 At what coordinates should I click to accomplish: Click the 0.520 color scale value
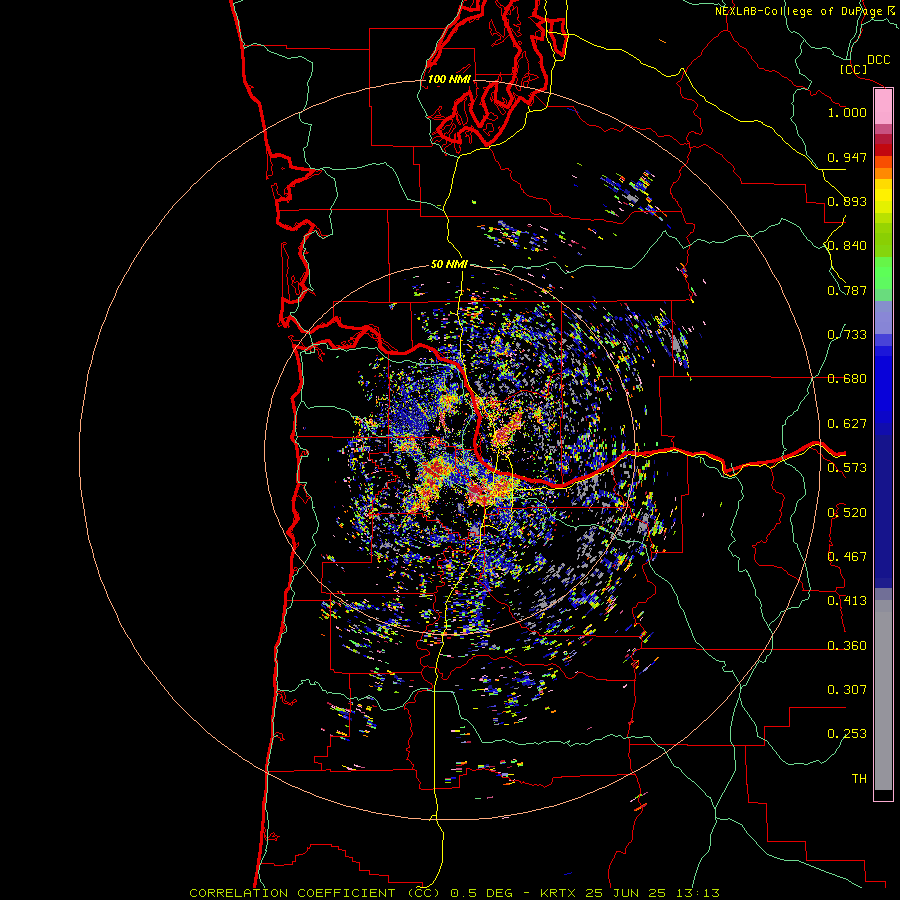pyautogui.click(x=847, y=513)
